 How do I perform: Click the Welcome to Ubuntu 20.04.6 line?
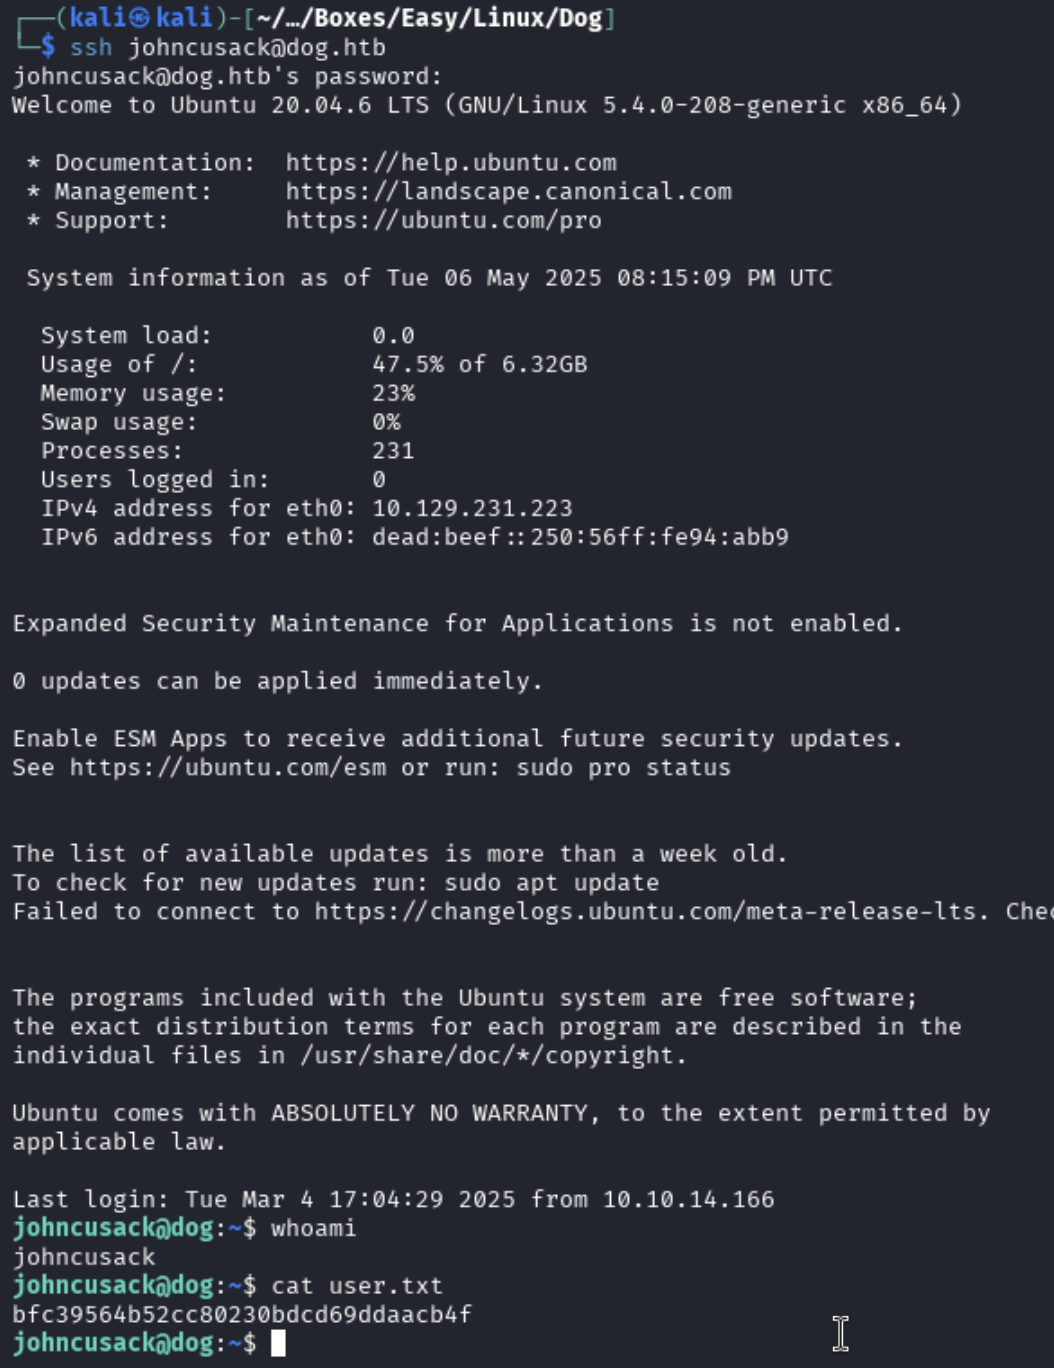[487, 105]
